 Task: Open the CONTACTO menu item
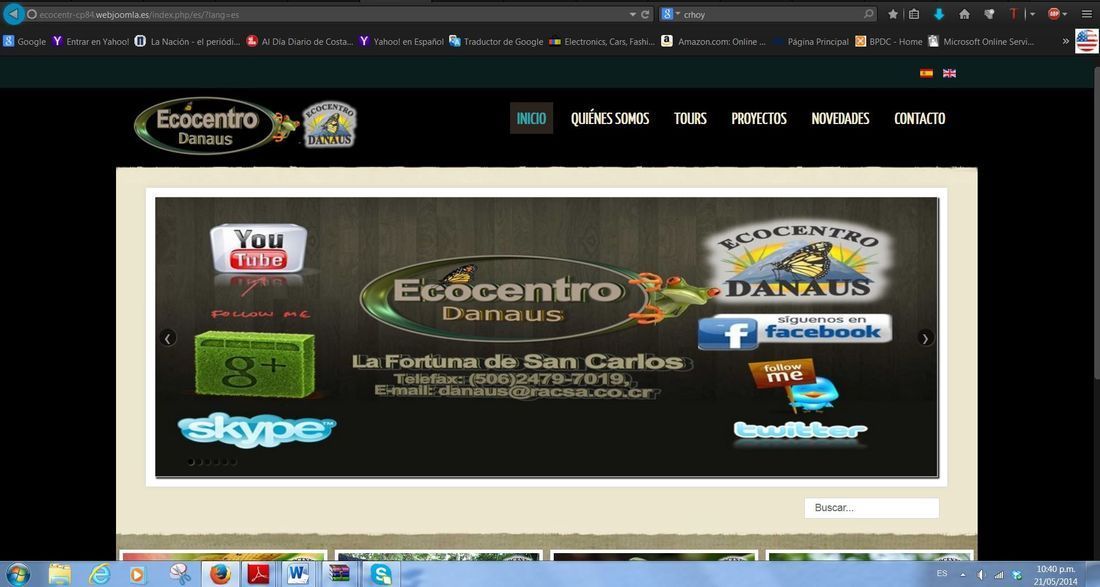point(920,119)
